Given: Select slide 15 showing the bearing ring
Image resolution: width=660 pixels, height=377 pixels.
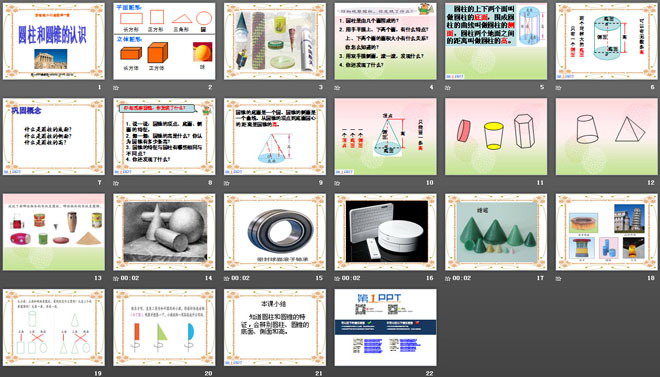Looking at the screenshot, I should 275,232.
